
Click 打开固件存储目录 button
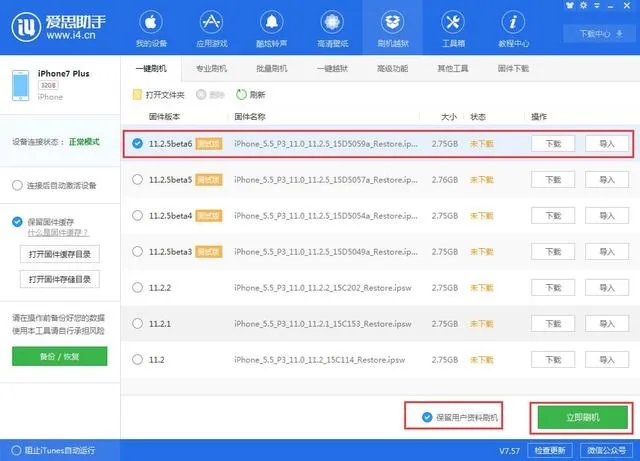click(60, 279)
